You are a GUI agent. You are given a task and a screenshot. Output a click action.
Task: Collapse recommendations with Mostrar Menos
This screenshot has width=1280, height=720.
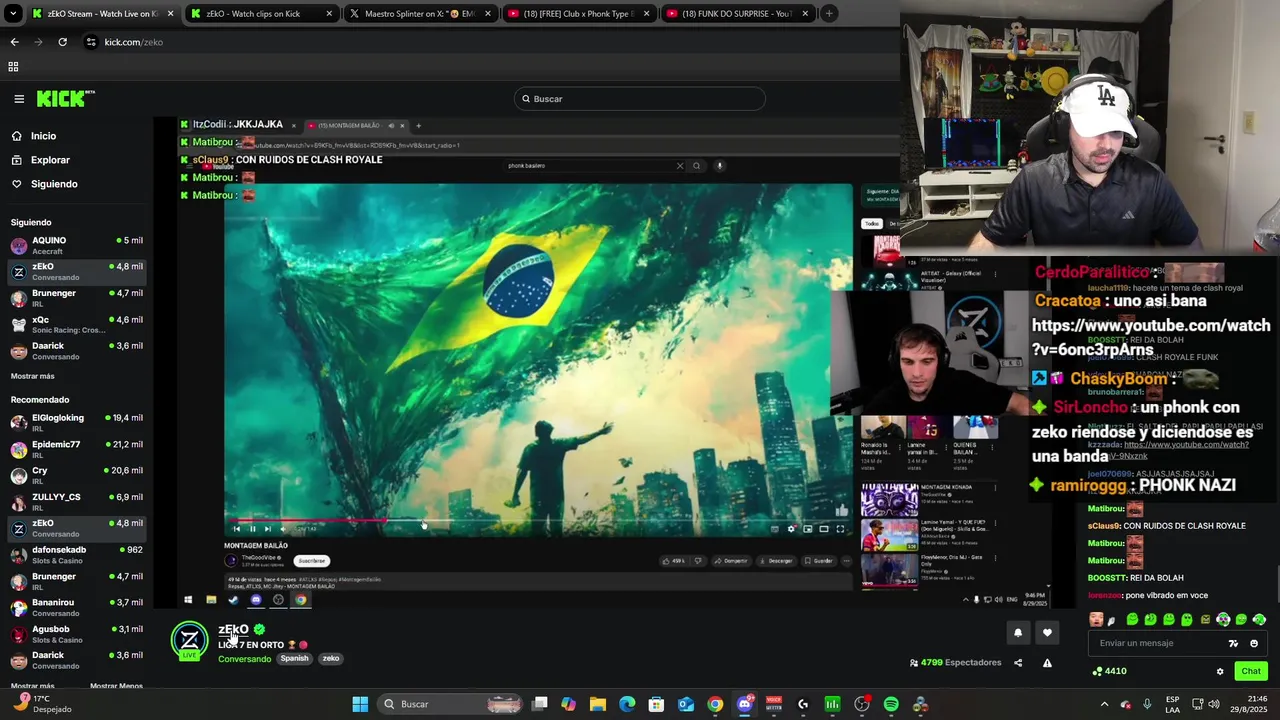pos(116,686)
